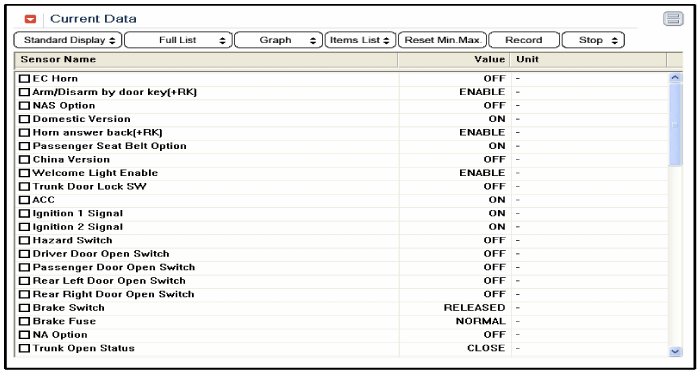The height and width of the screenshot is (376, 700).
Task: Expand the Full List dropdown
Action: [x=178, y=40]
